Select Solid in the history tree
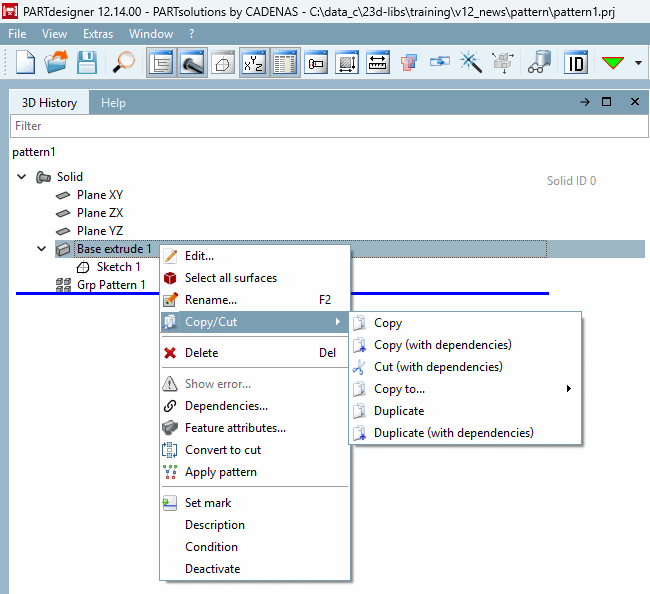Viewport: 650px width, 594px height. pyautogui.click(x=70, y=177)
